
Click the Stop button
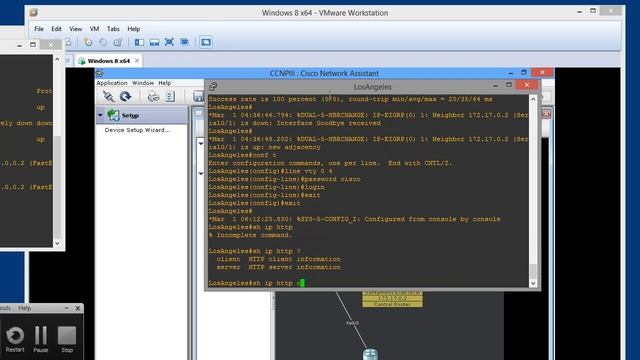[x=67, y=340]
